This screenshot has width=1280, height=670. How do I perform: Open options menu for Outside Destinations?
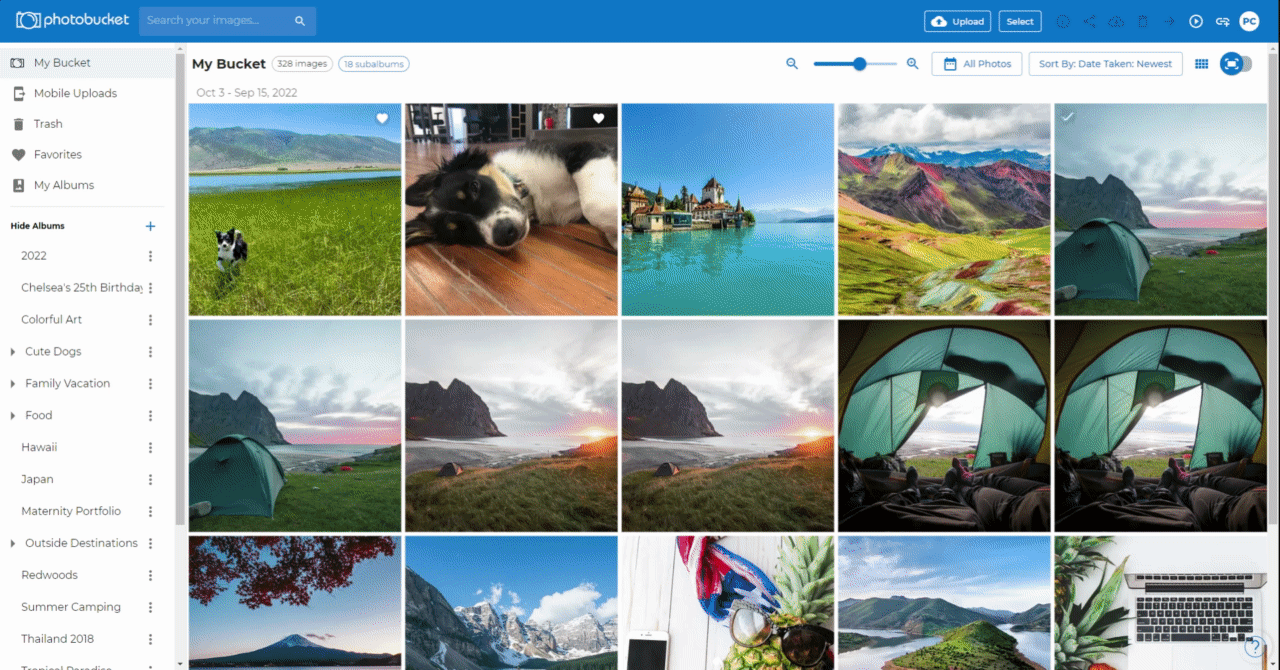coord(151,544)
